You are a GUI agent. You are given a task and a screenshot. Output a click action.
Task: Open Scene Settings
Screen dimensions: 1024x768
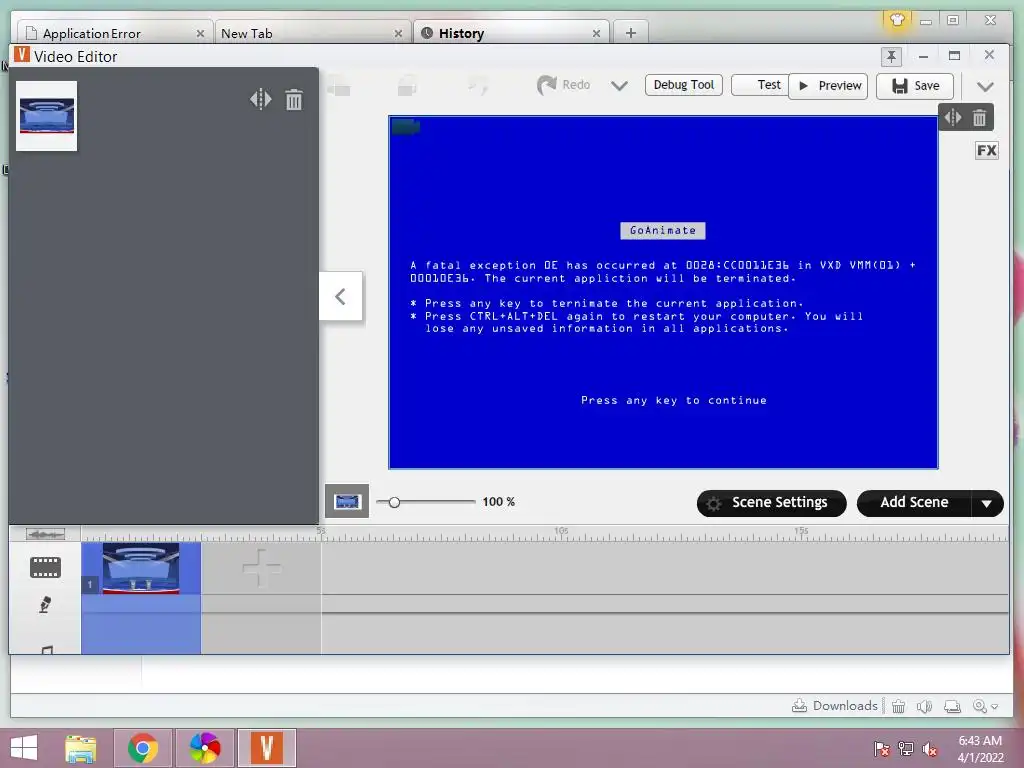771,503
